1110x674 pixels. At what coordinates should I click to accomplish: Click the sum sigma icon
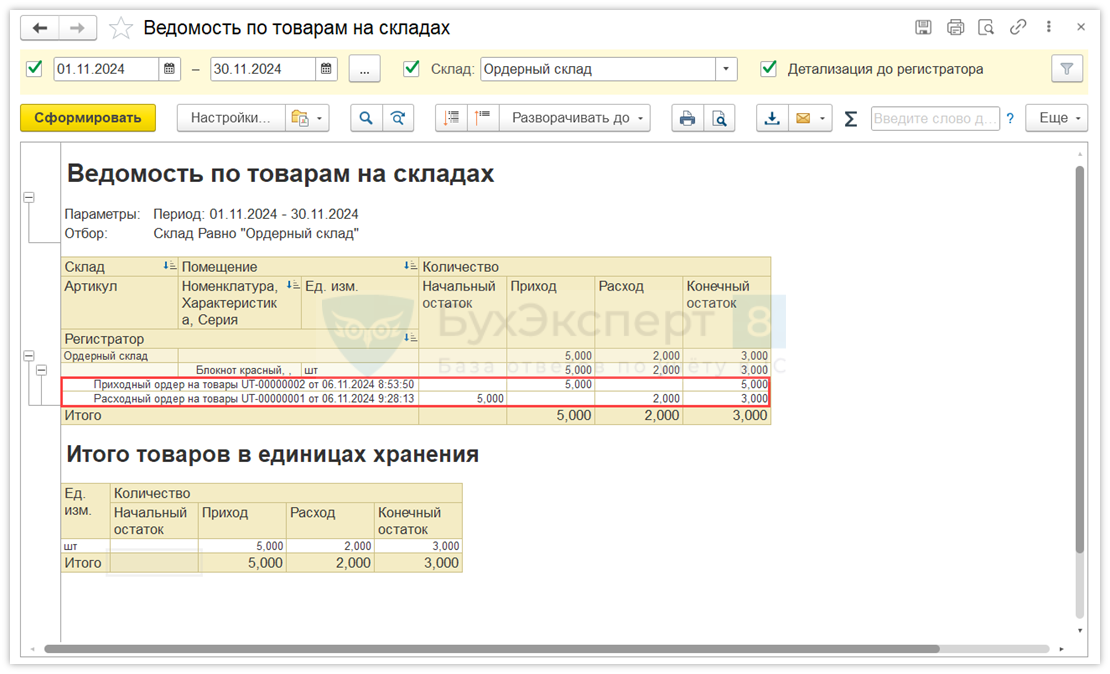(x=851, y=118)
